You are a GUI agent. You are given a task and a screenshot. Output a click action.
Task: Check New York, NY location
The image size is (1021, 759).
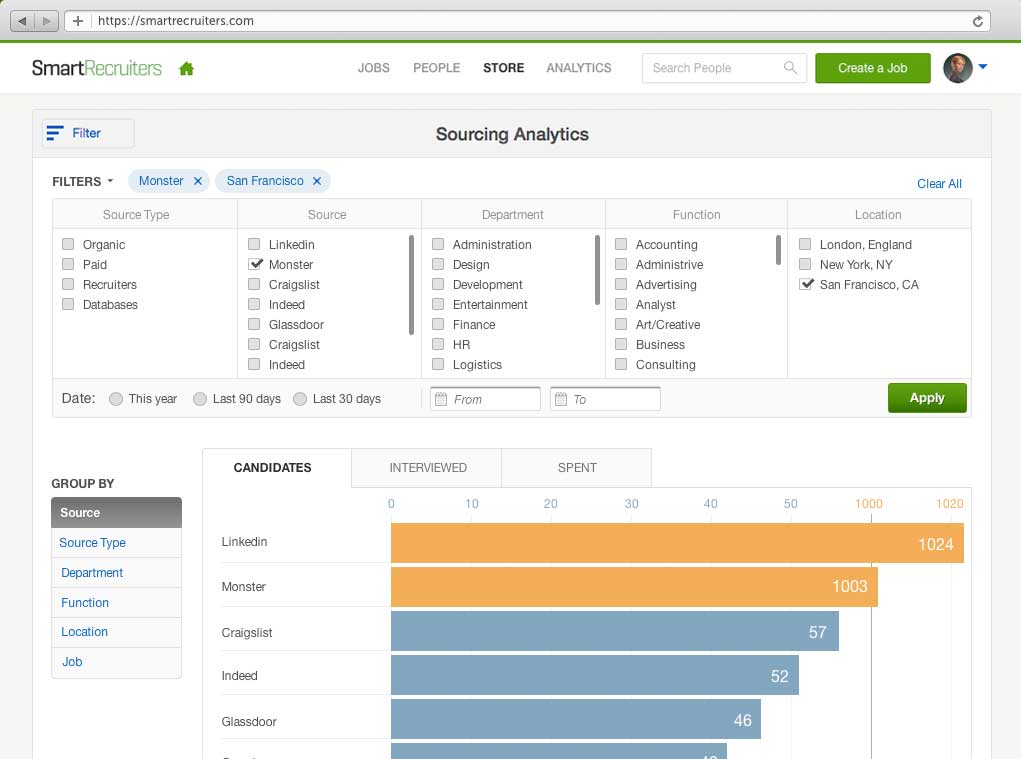[805, 264]
